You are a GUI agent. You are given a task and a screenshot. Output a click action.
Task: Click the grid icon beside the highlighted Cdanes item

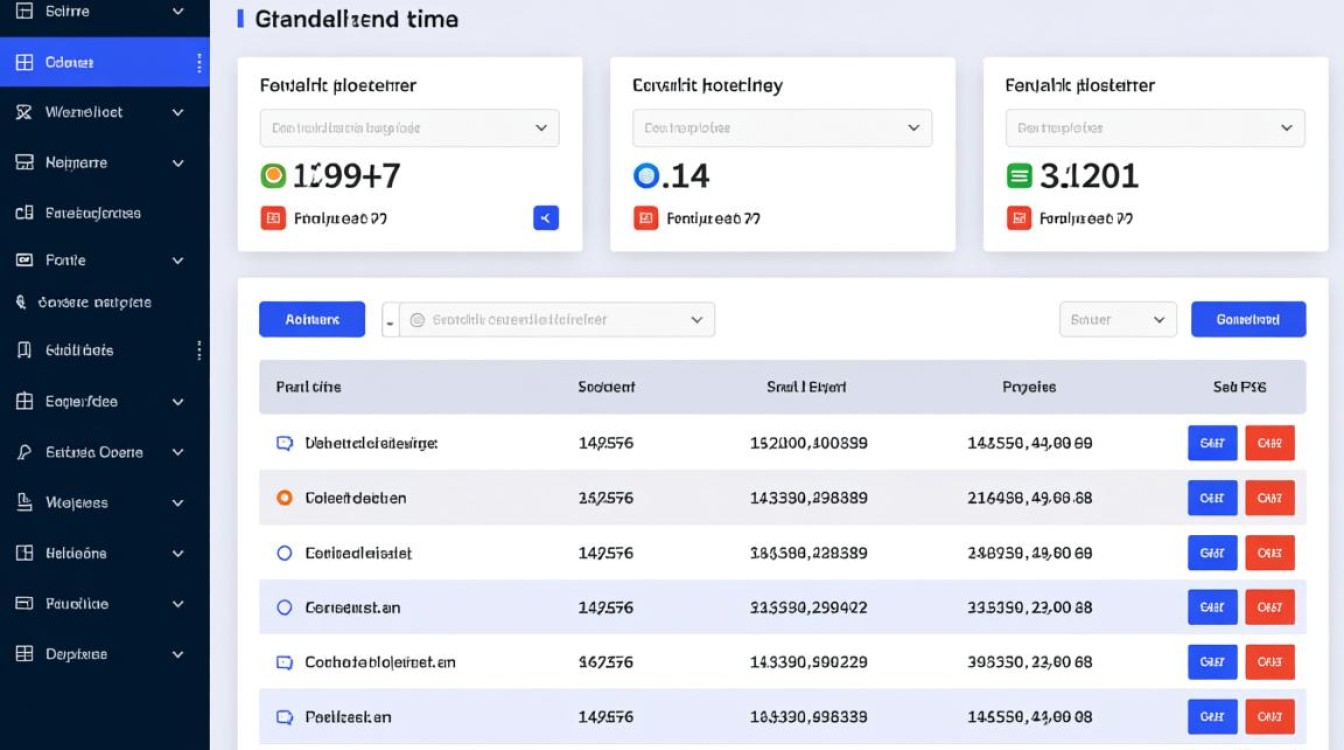[25, 62]
